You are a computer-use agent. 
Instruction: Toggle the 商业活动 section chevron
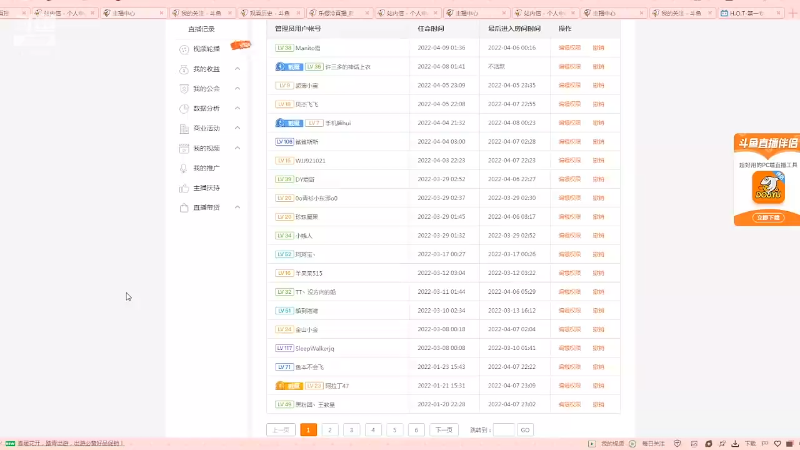[237, 128]
